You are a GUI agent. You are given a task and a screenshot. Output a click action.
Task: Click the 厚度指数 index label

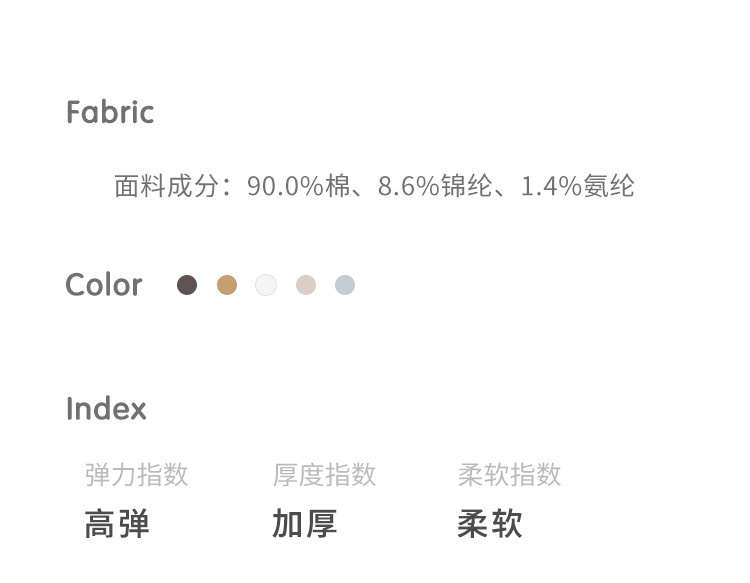pyautogui.click(x=324, y=474)
